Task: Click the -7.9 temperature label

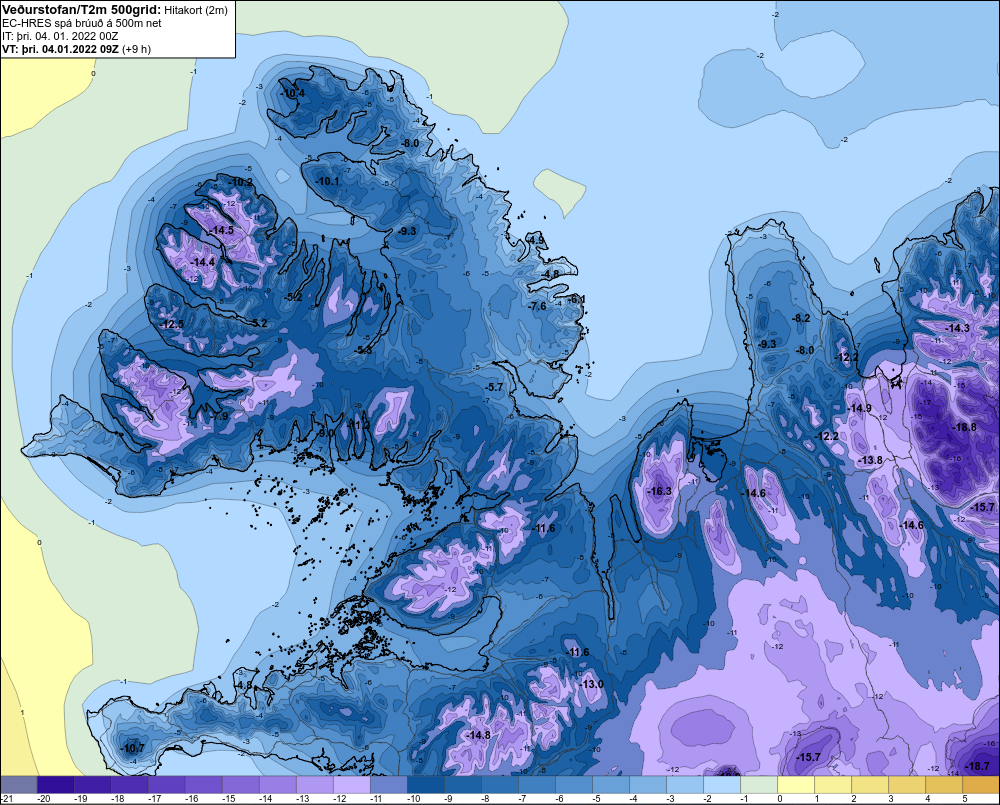Action: [219, 416]
